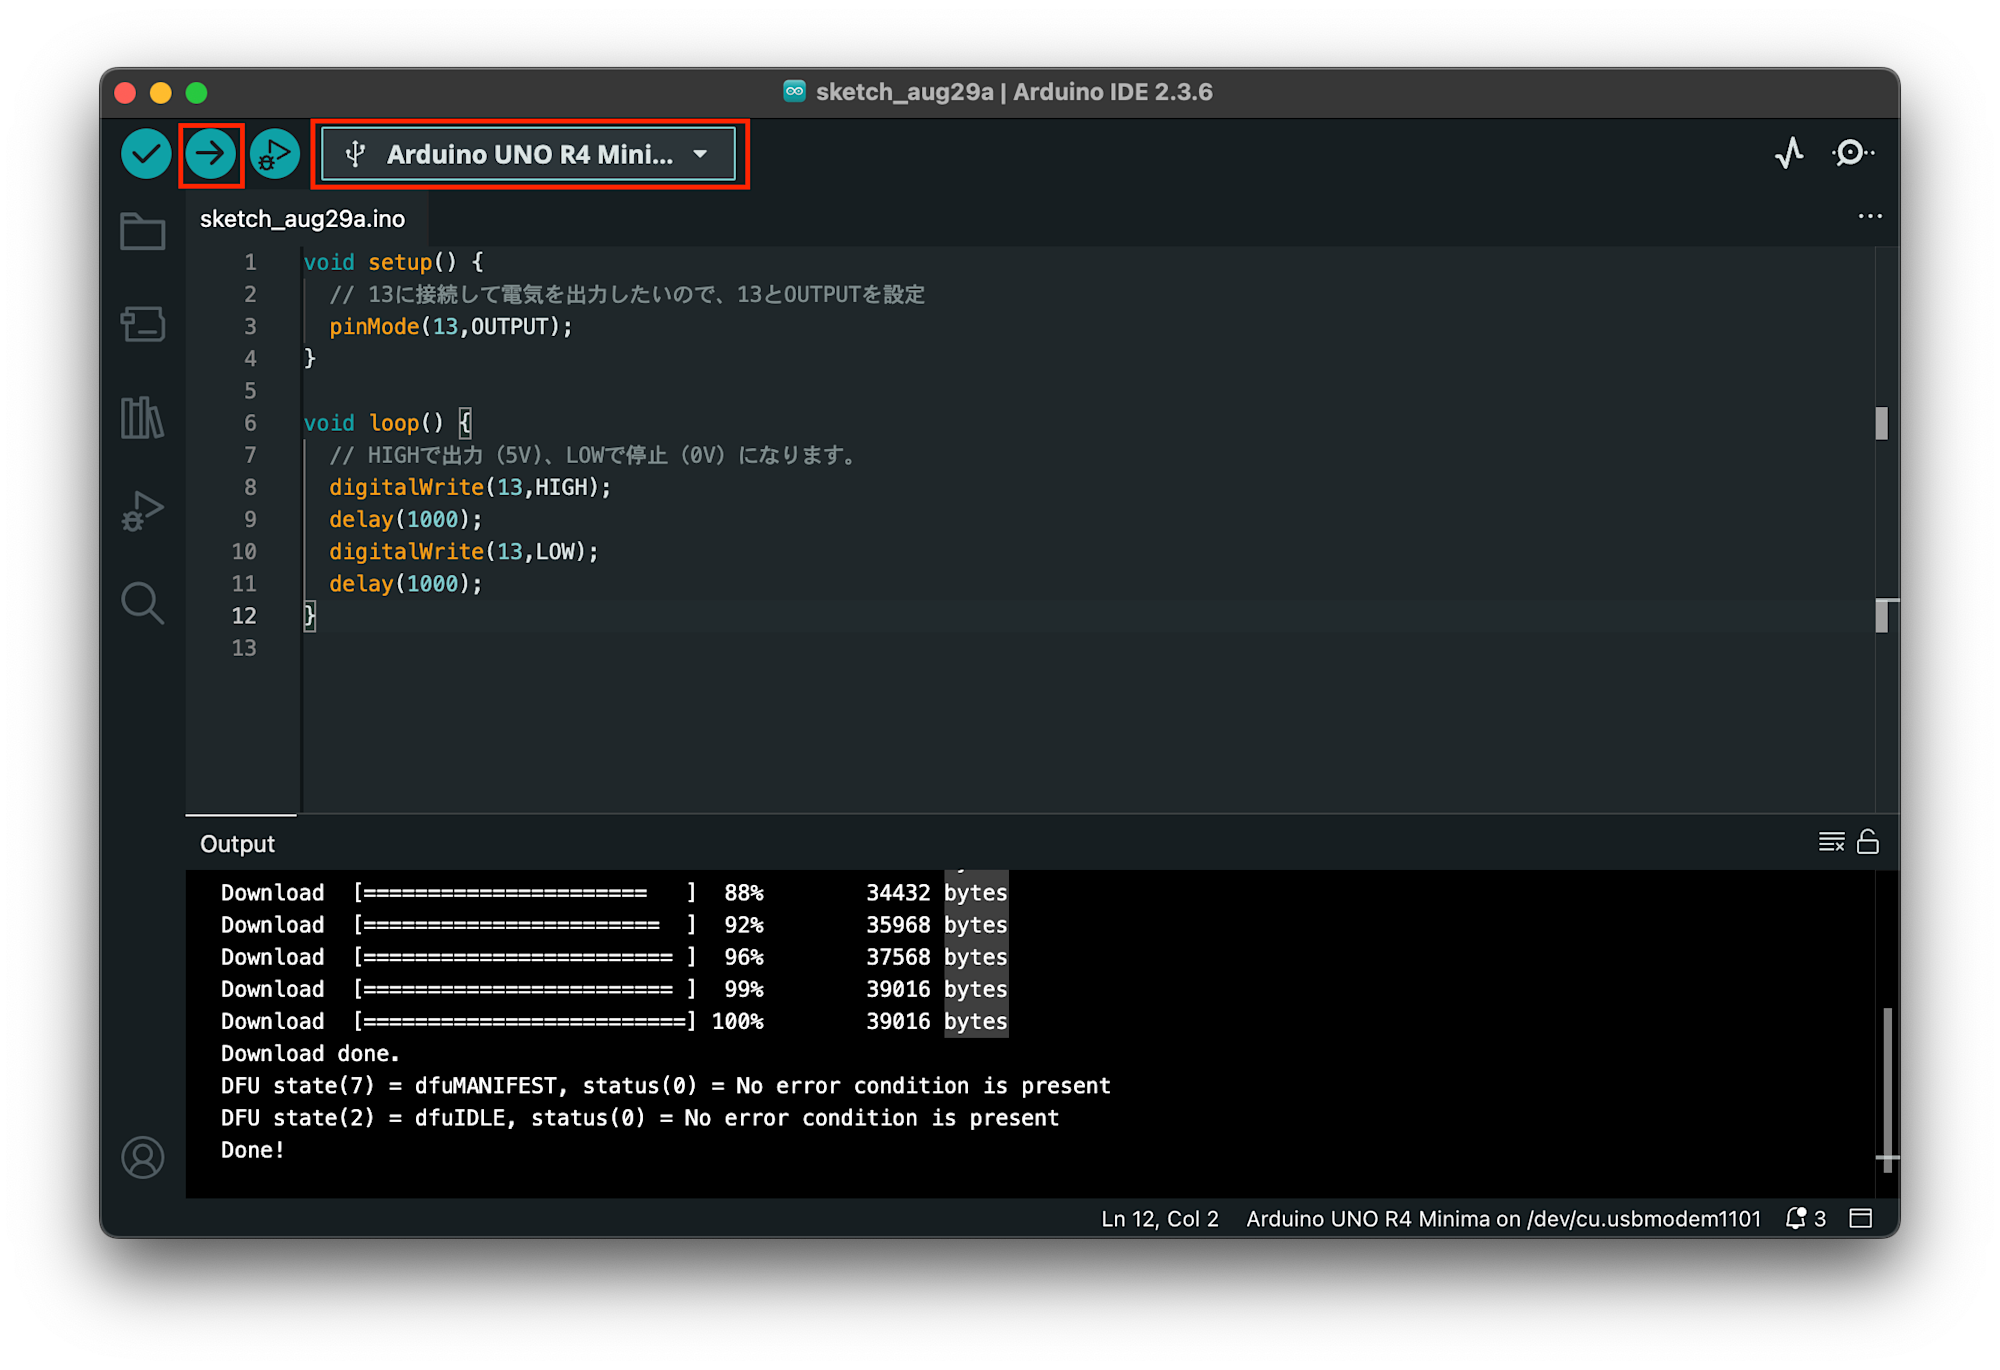Viewport: 2000px width, 1370px height.
Task: Click line number 6 in gutter
Action: tap(250, 423)
